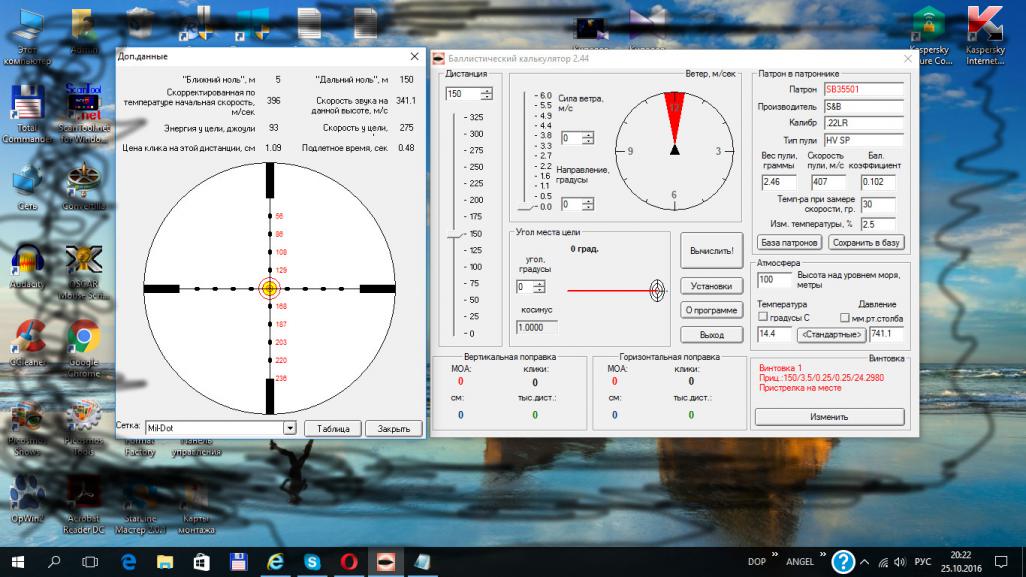
Task: Toggle the 'мм.рт.столба' pressure checkbox
Action: [845, 317]
